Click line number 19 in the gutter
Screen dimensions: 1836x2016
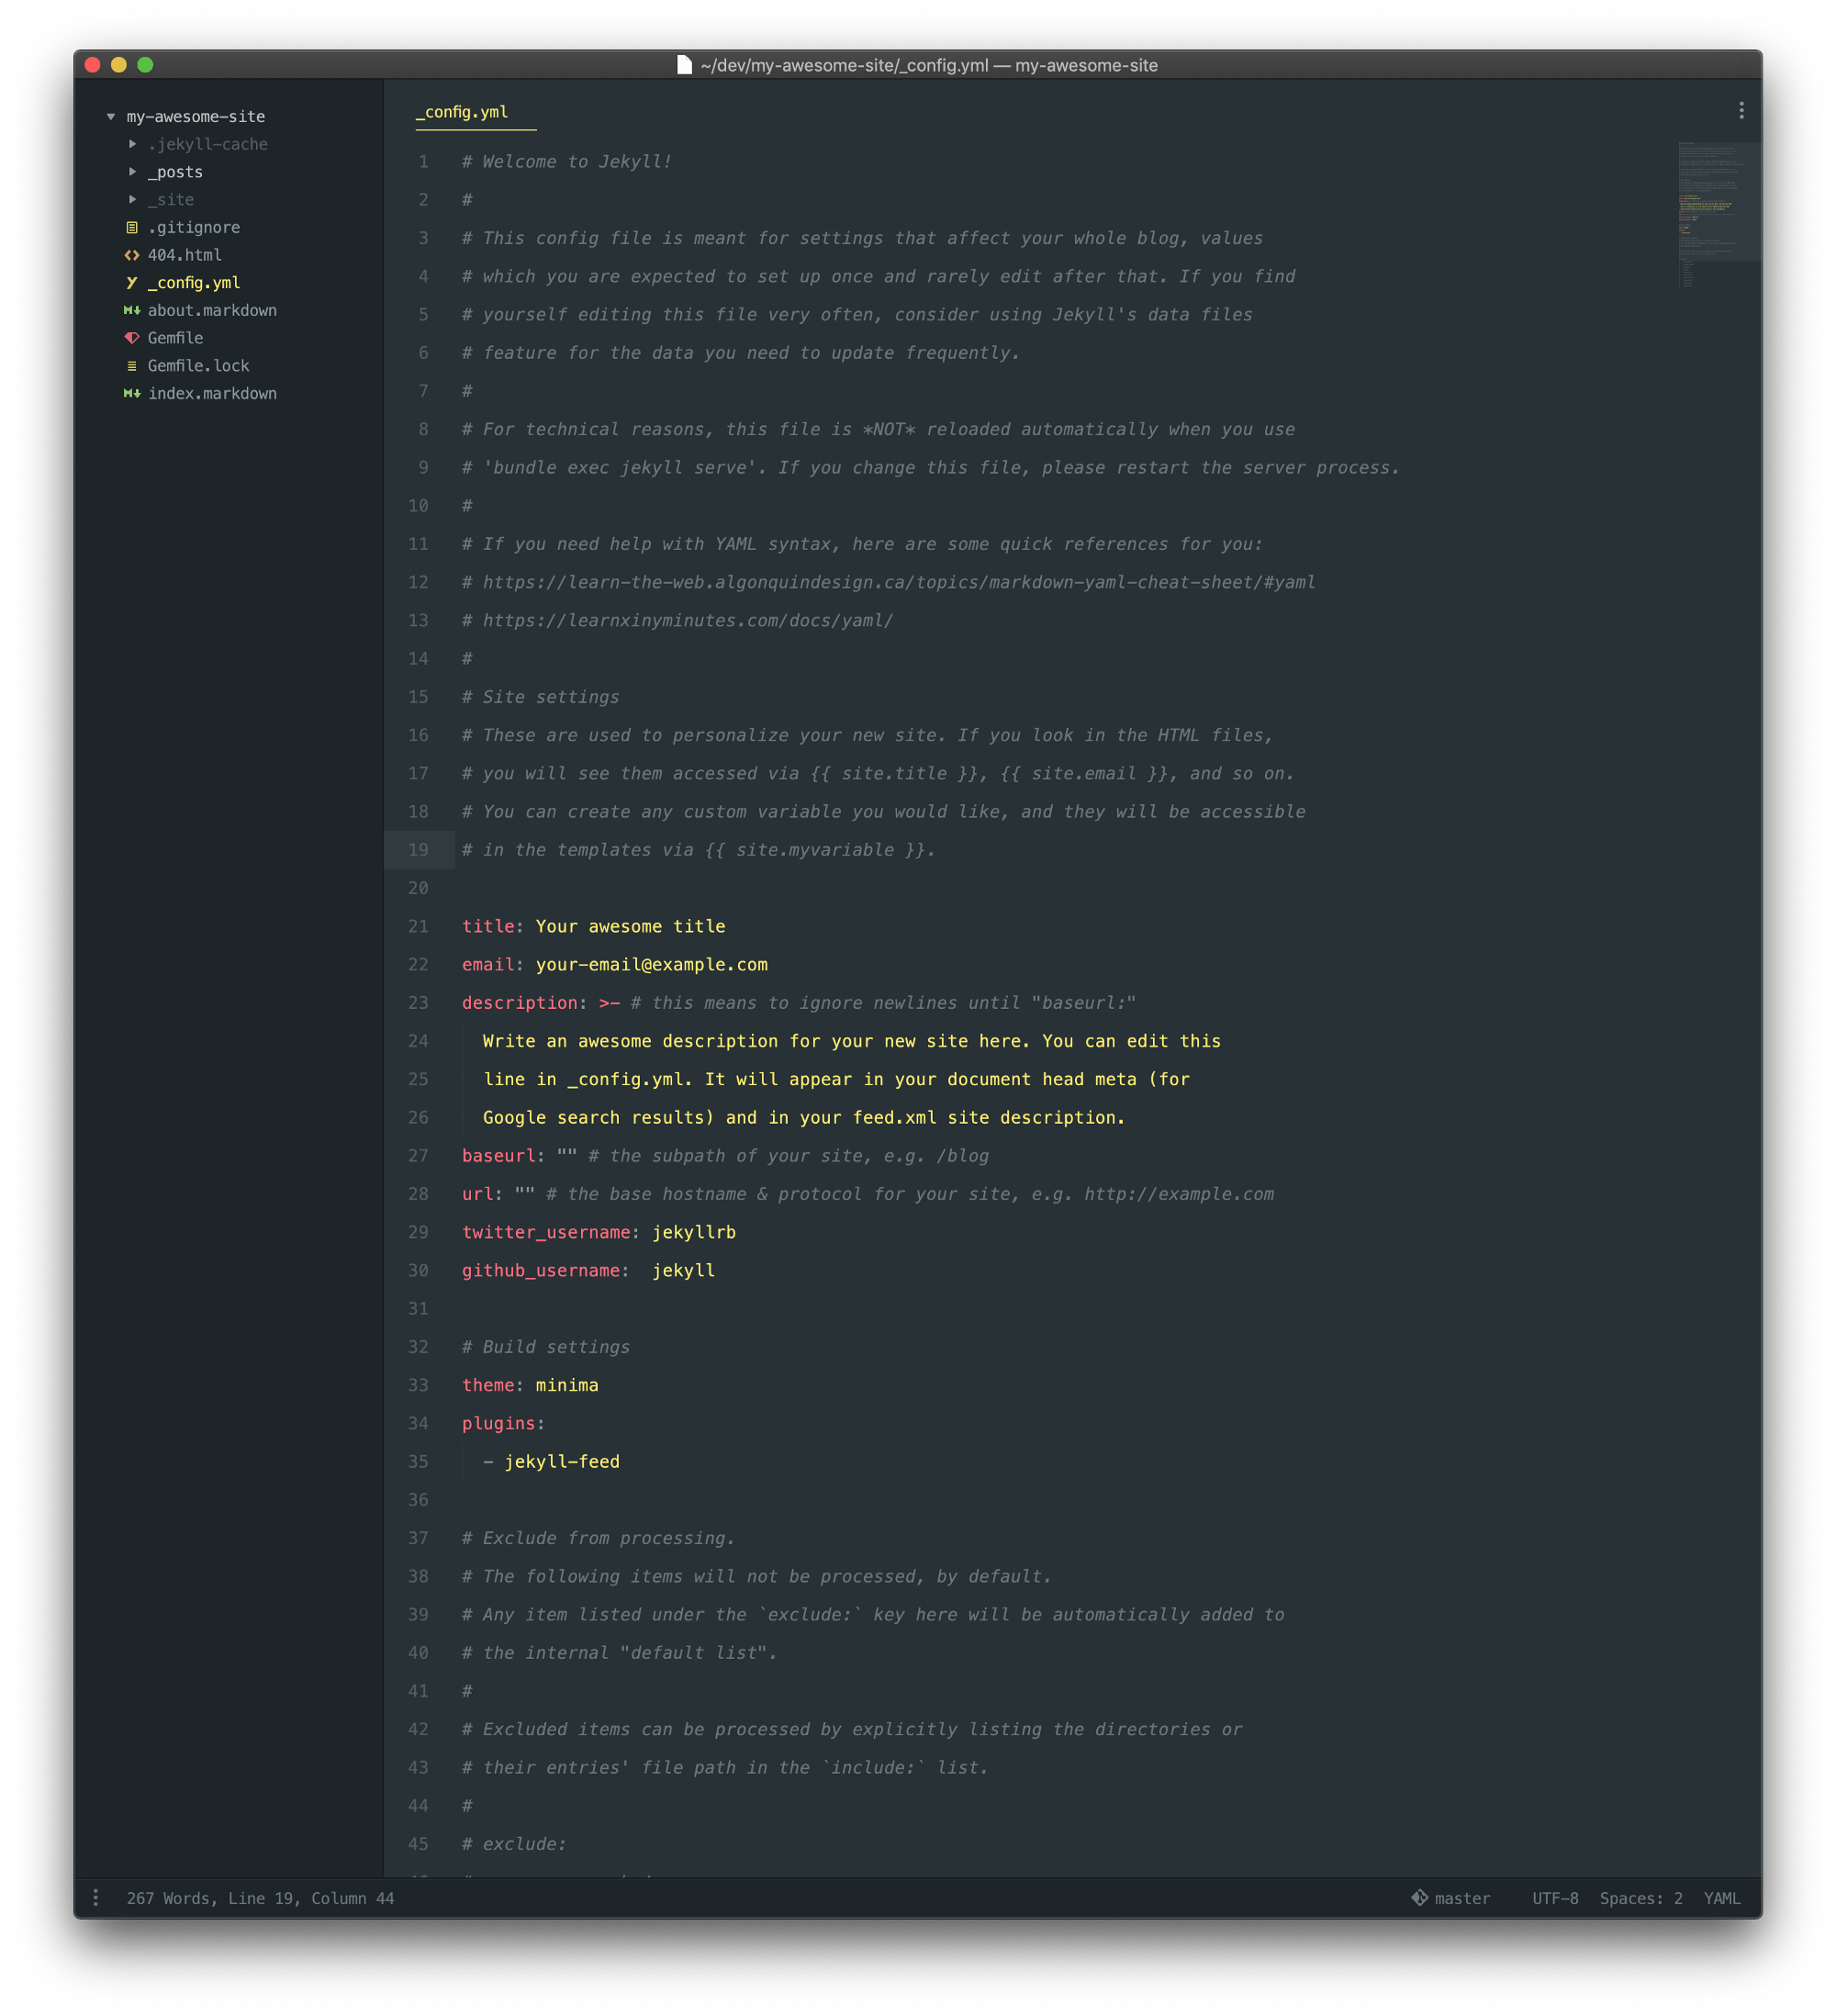pyautogui.click(x=418, y=850)
